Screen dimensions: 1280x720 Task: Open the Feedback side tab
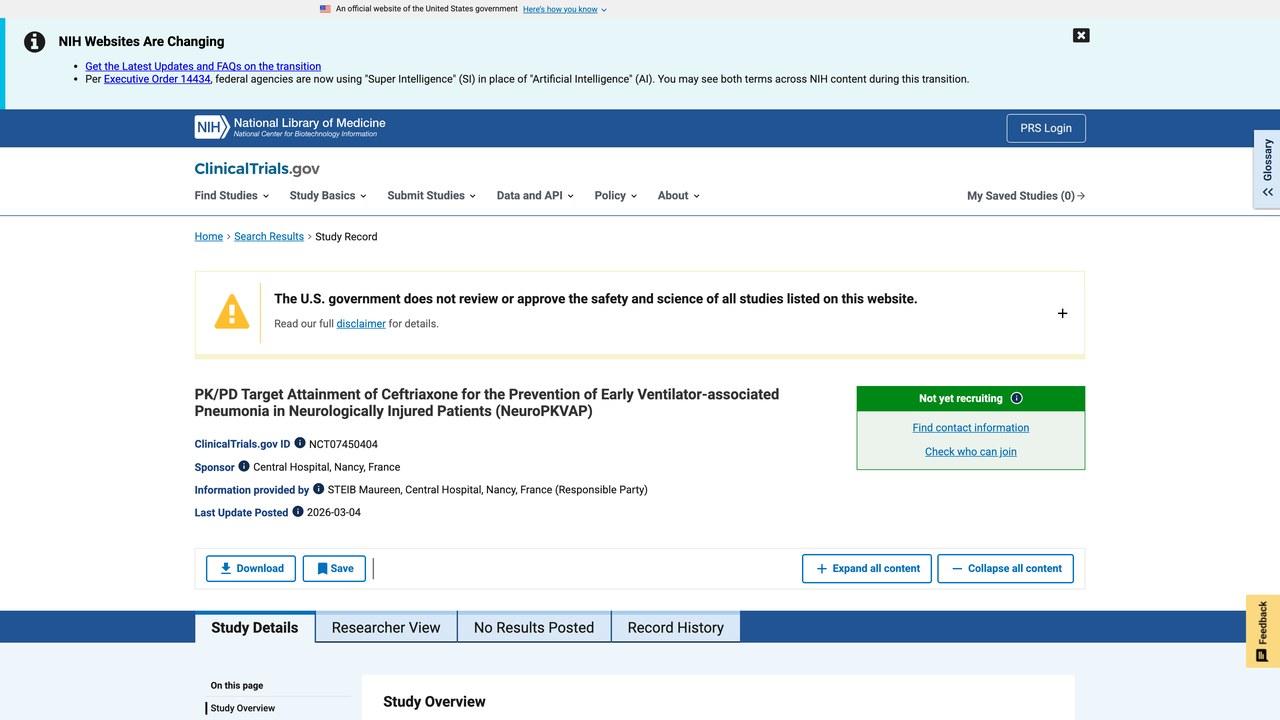1263,631
